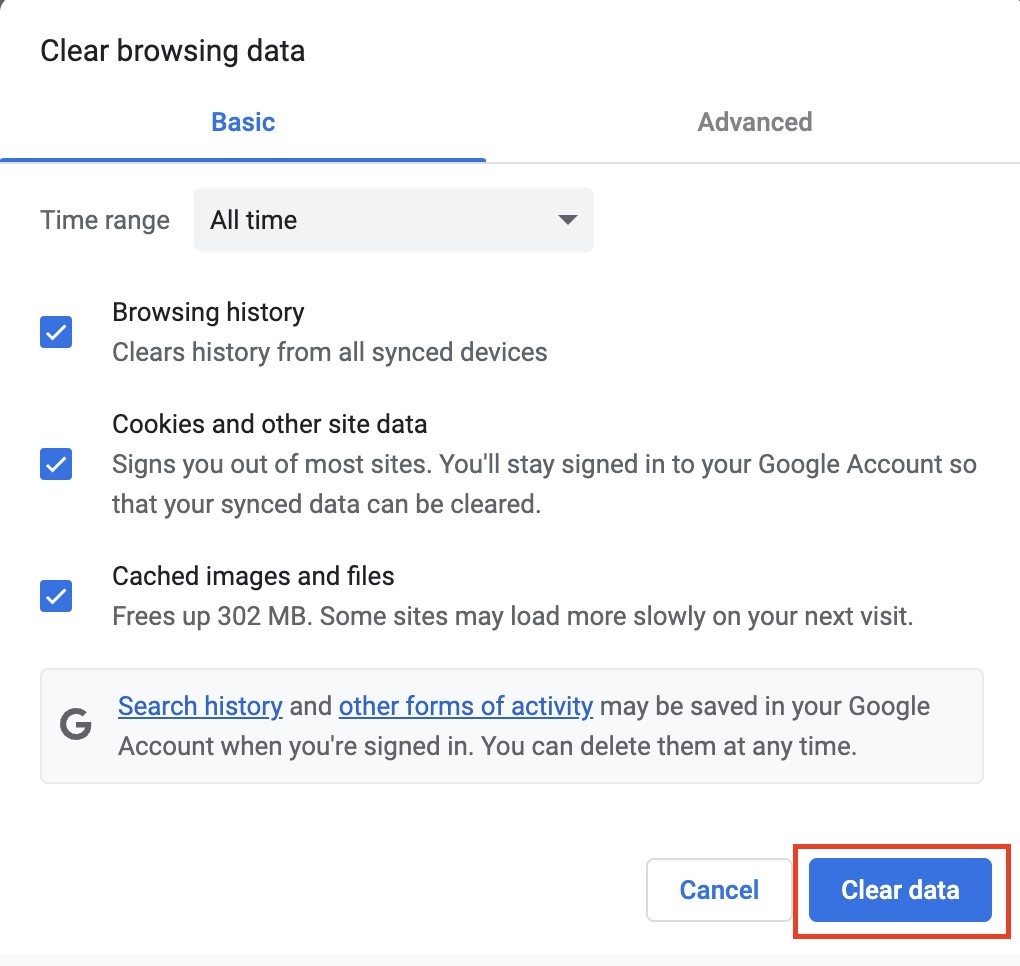The height and width of the screenshot is (966, 1020).
Task: Click the Clear browsing data title
Action: [172, 51]
